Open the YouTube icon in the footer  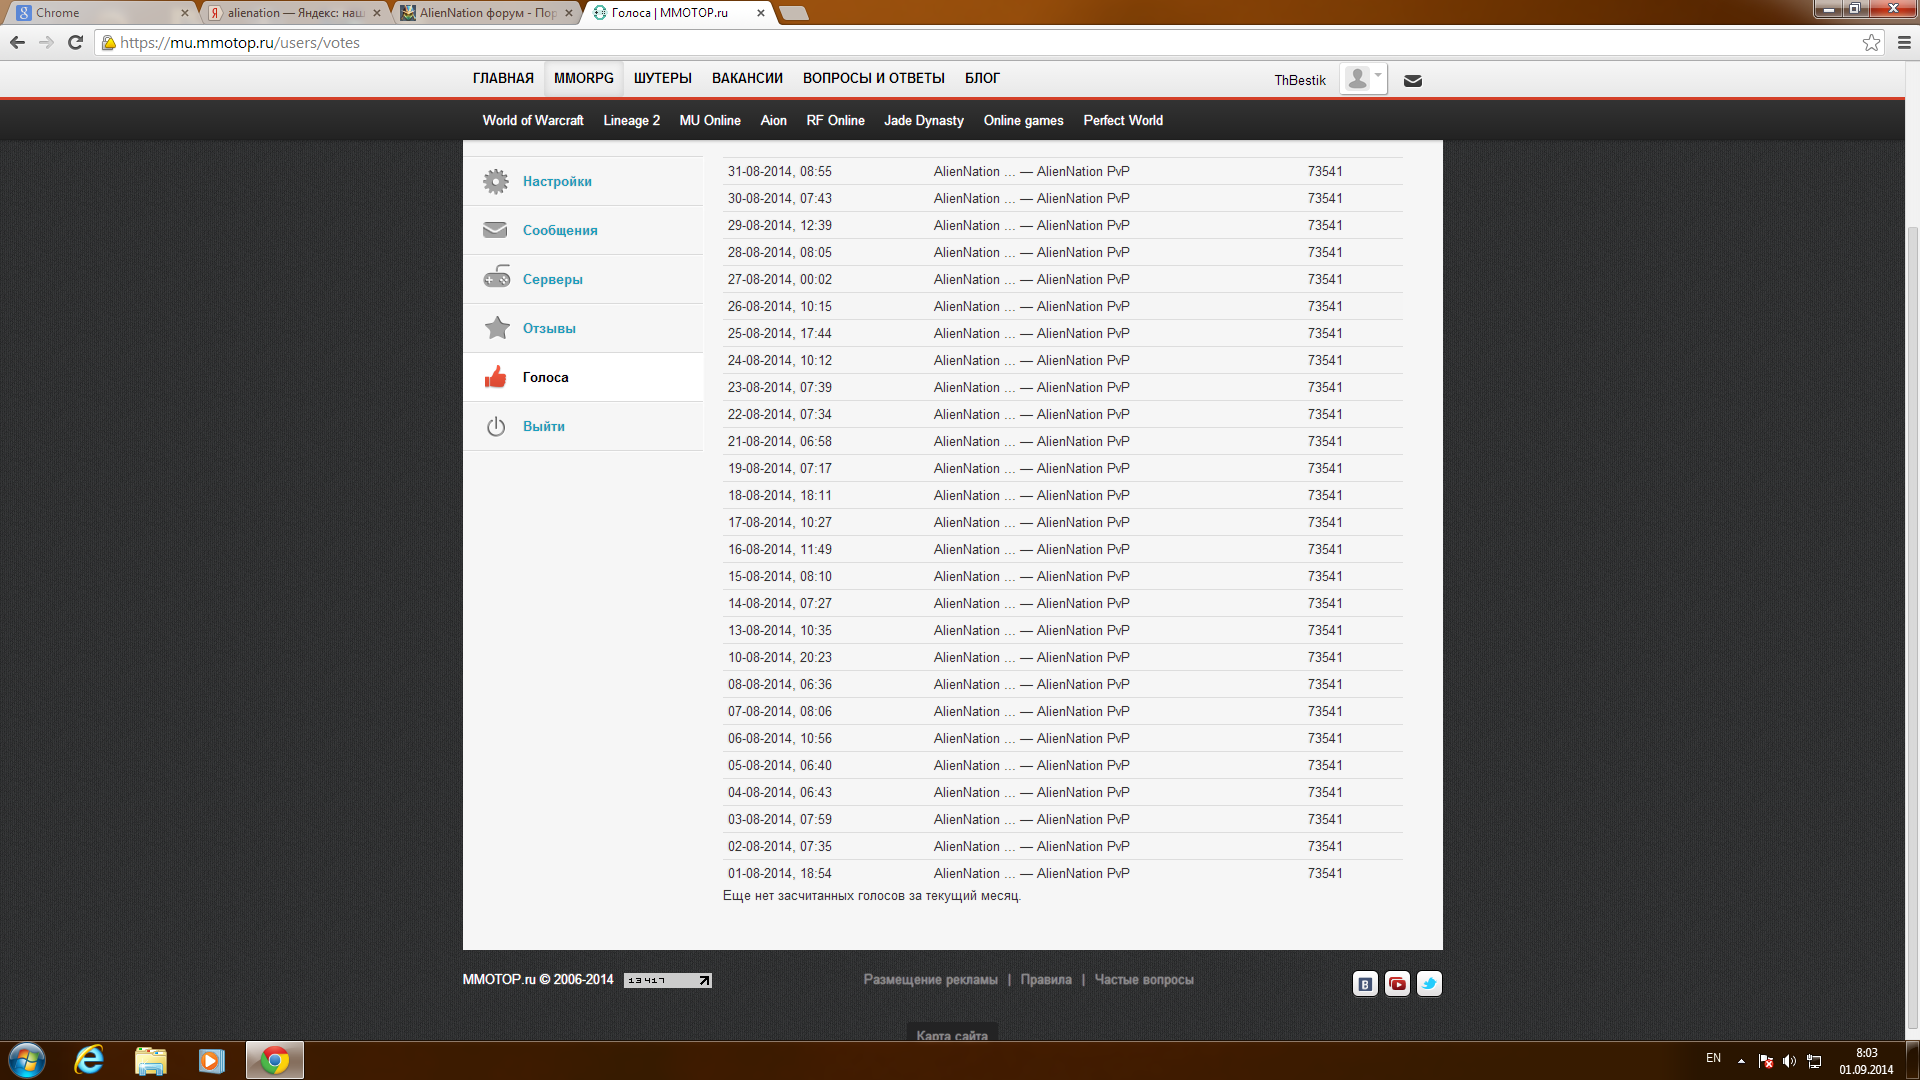[x=1397, y=984]
